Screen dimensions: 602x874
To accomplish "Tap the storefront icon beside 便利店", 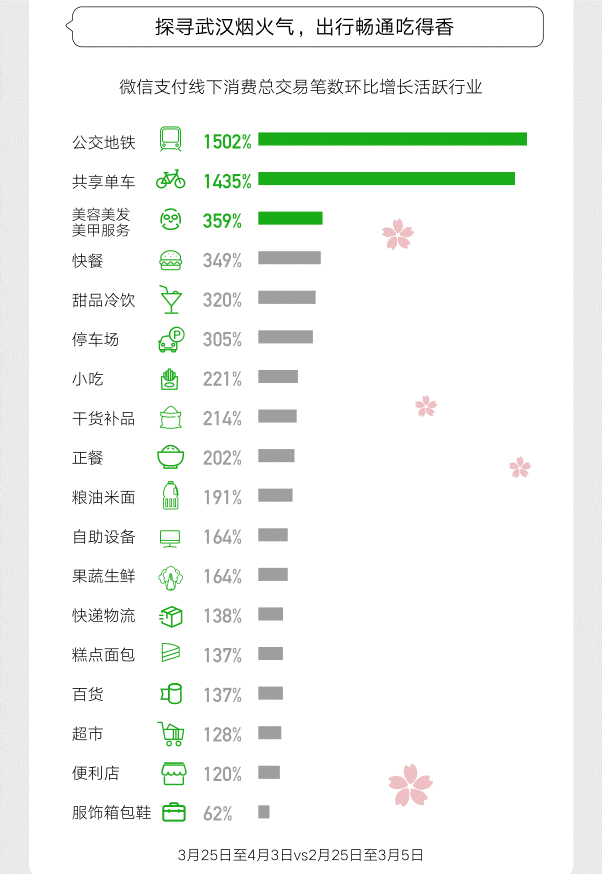I will (x=170, y=774).
